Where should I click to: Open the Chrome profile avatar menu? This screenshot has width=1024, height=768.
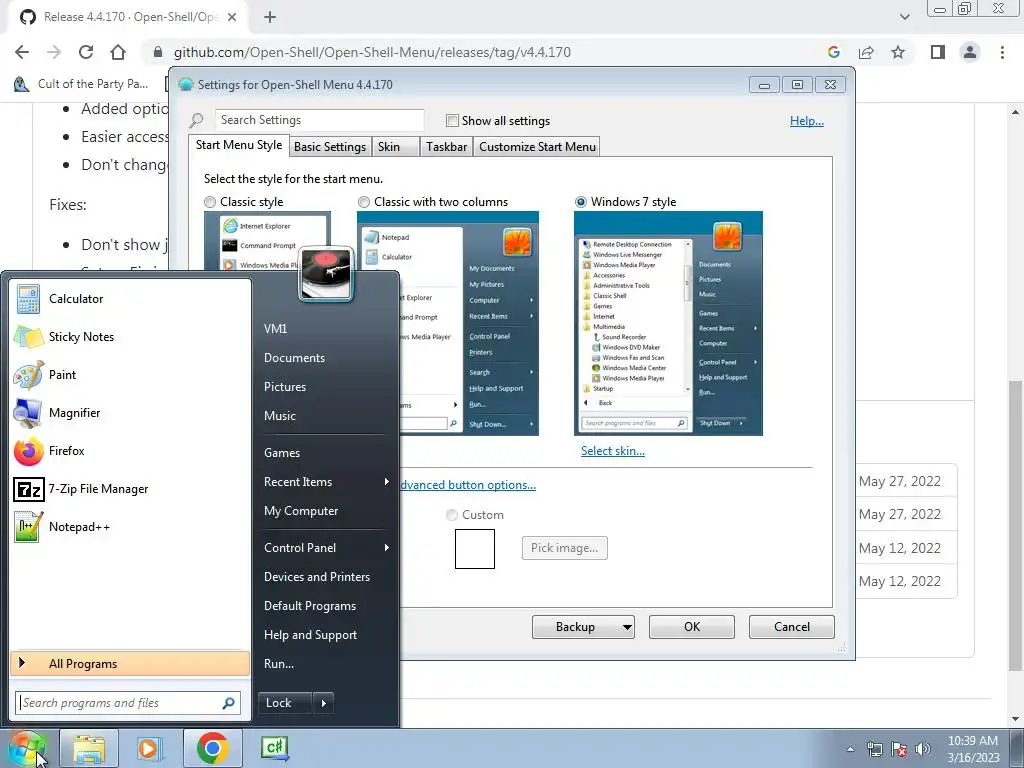[x=970, y=52]
